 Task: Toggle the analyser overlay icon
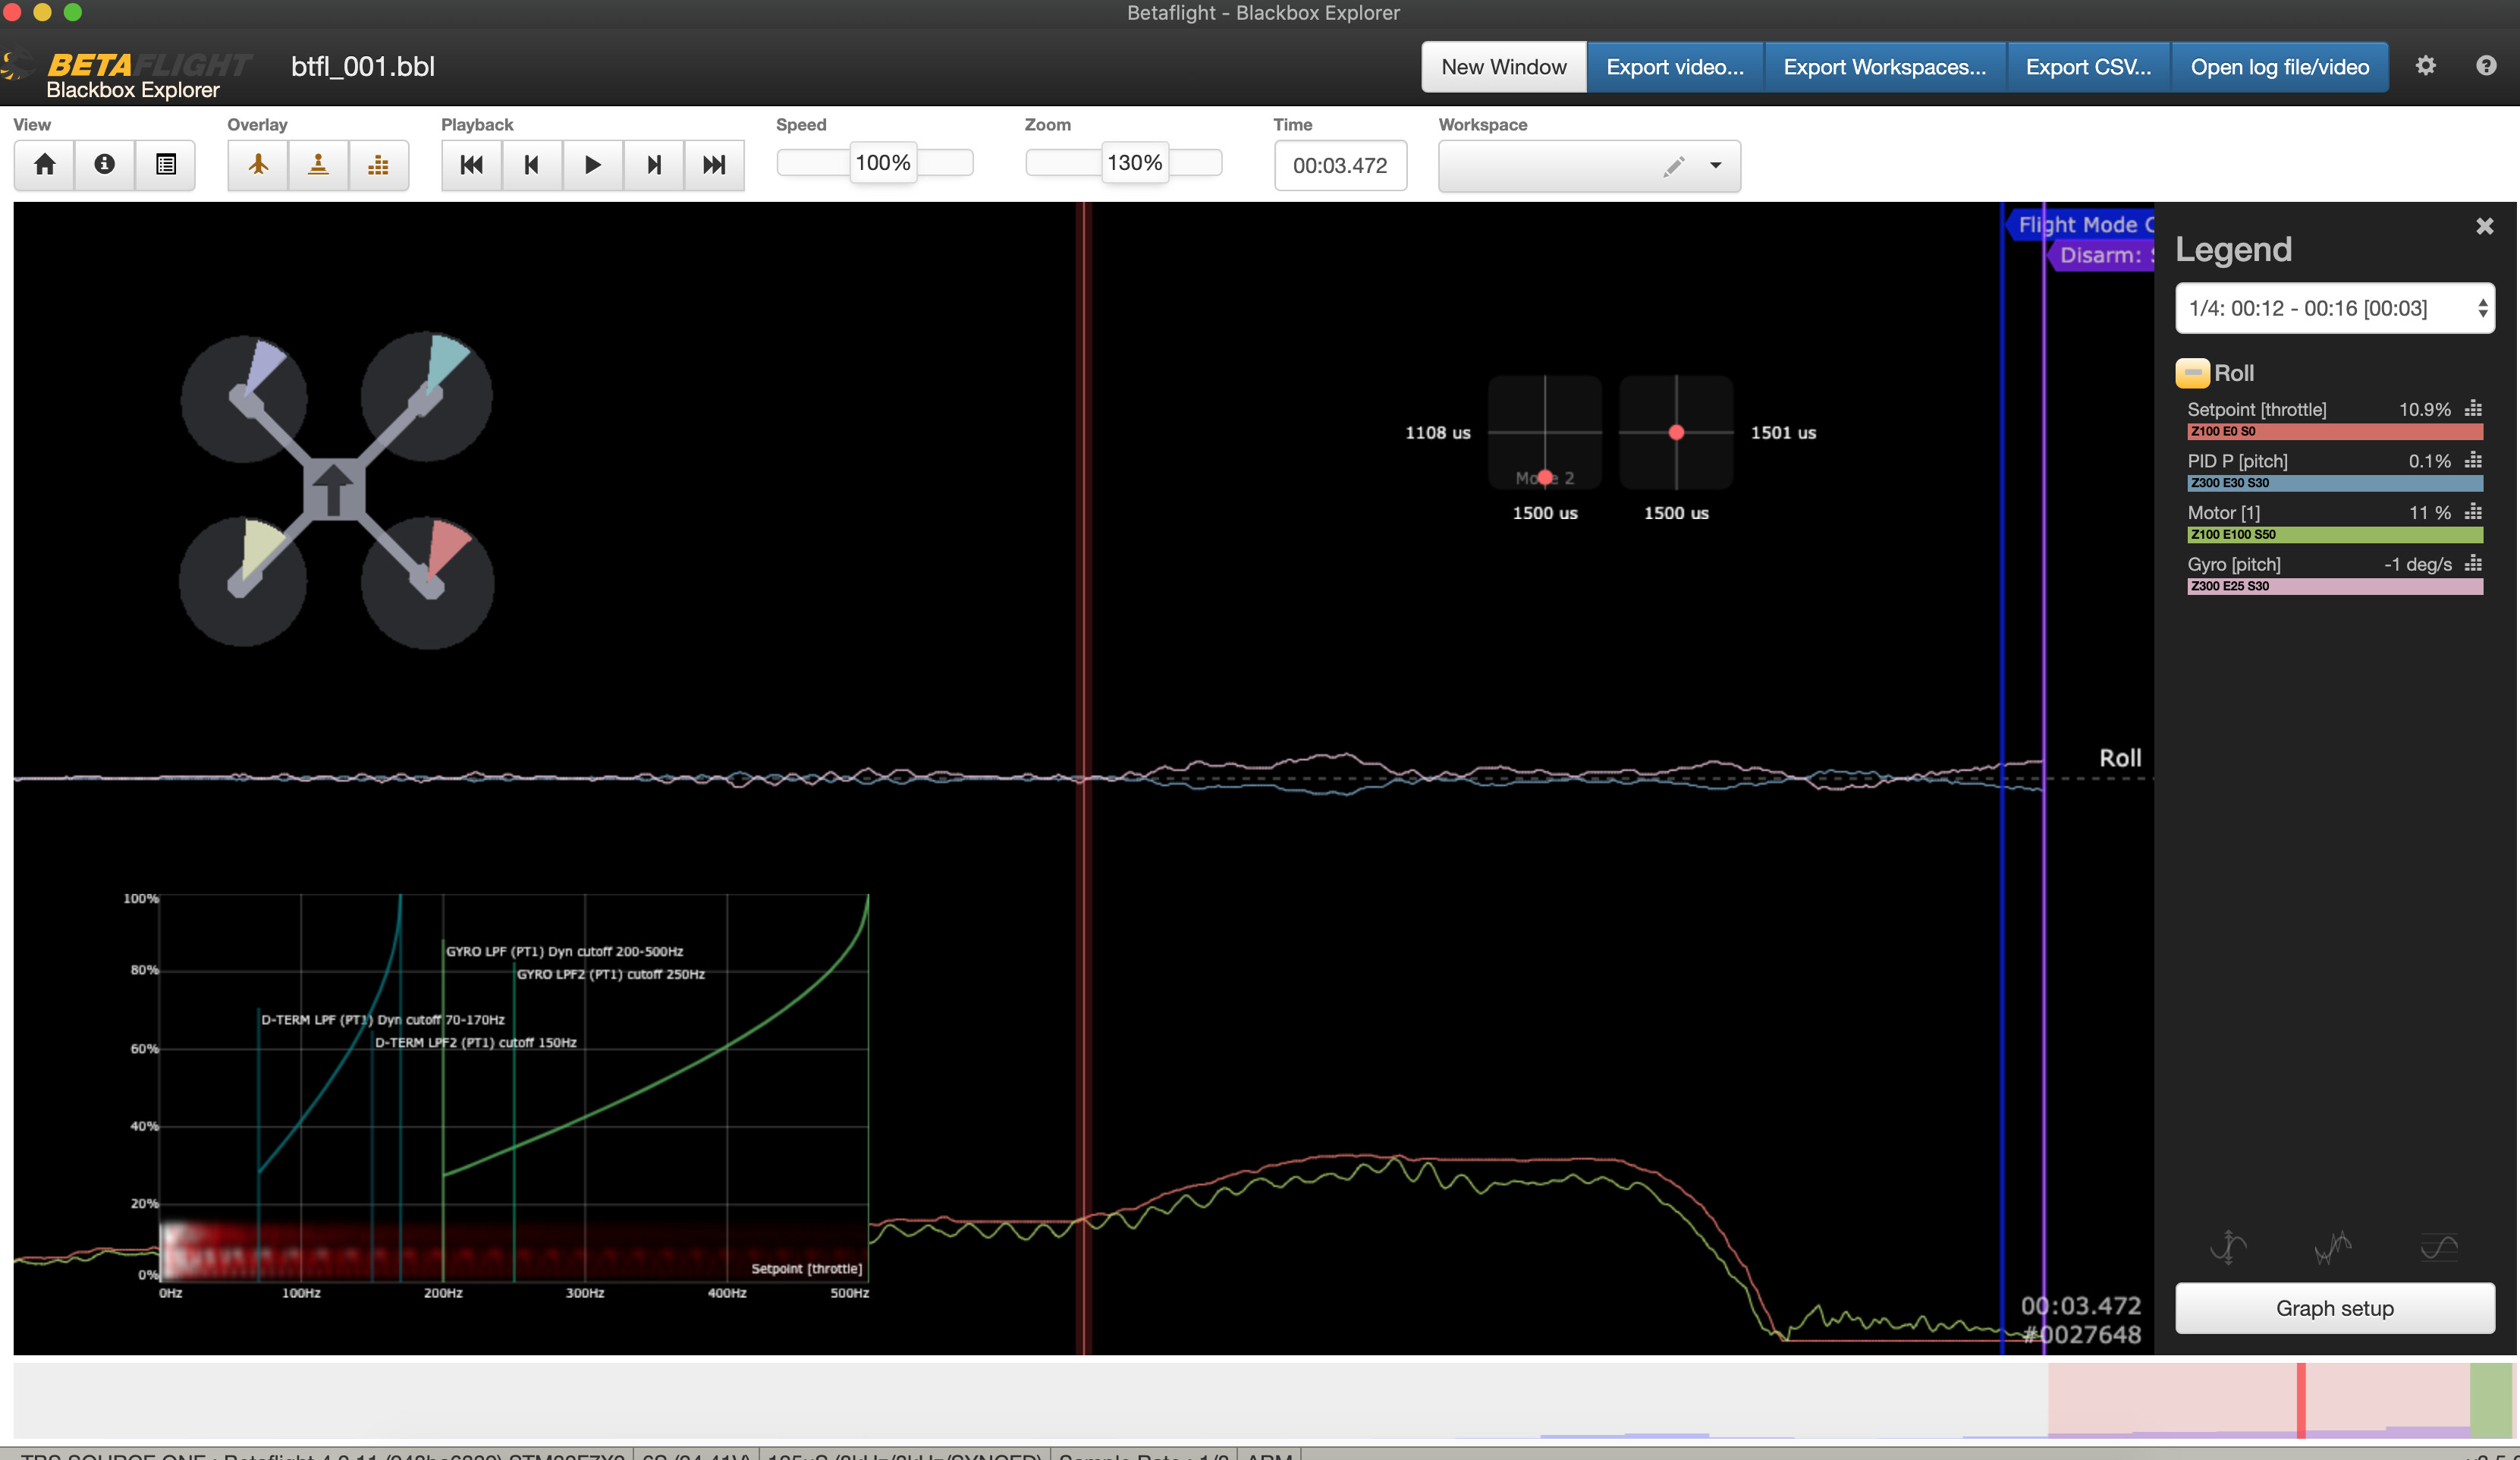pyautogui.click(x=378, y=165)
